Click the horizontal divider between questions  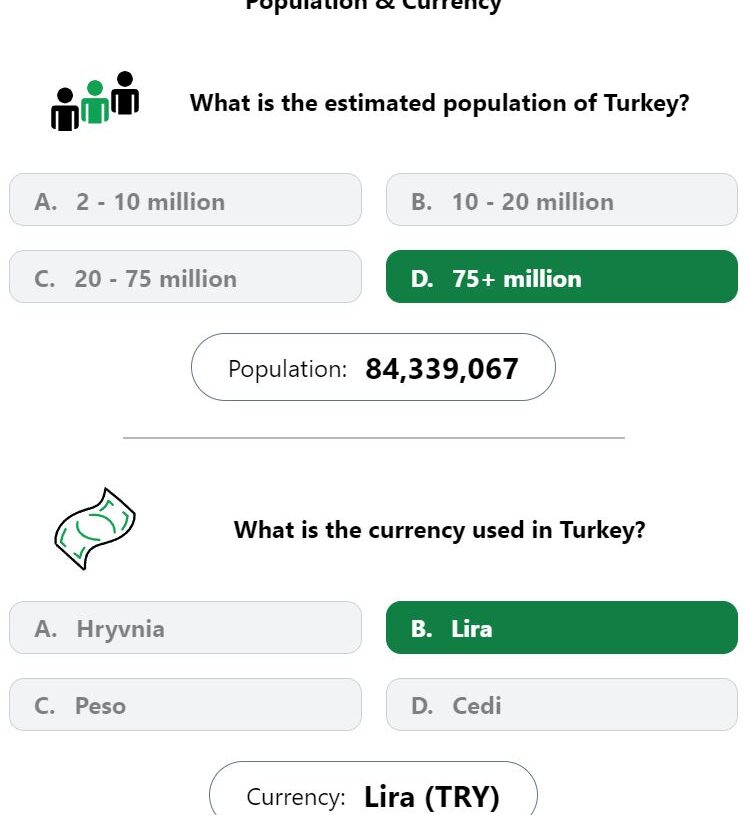click(373, 438)
